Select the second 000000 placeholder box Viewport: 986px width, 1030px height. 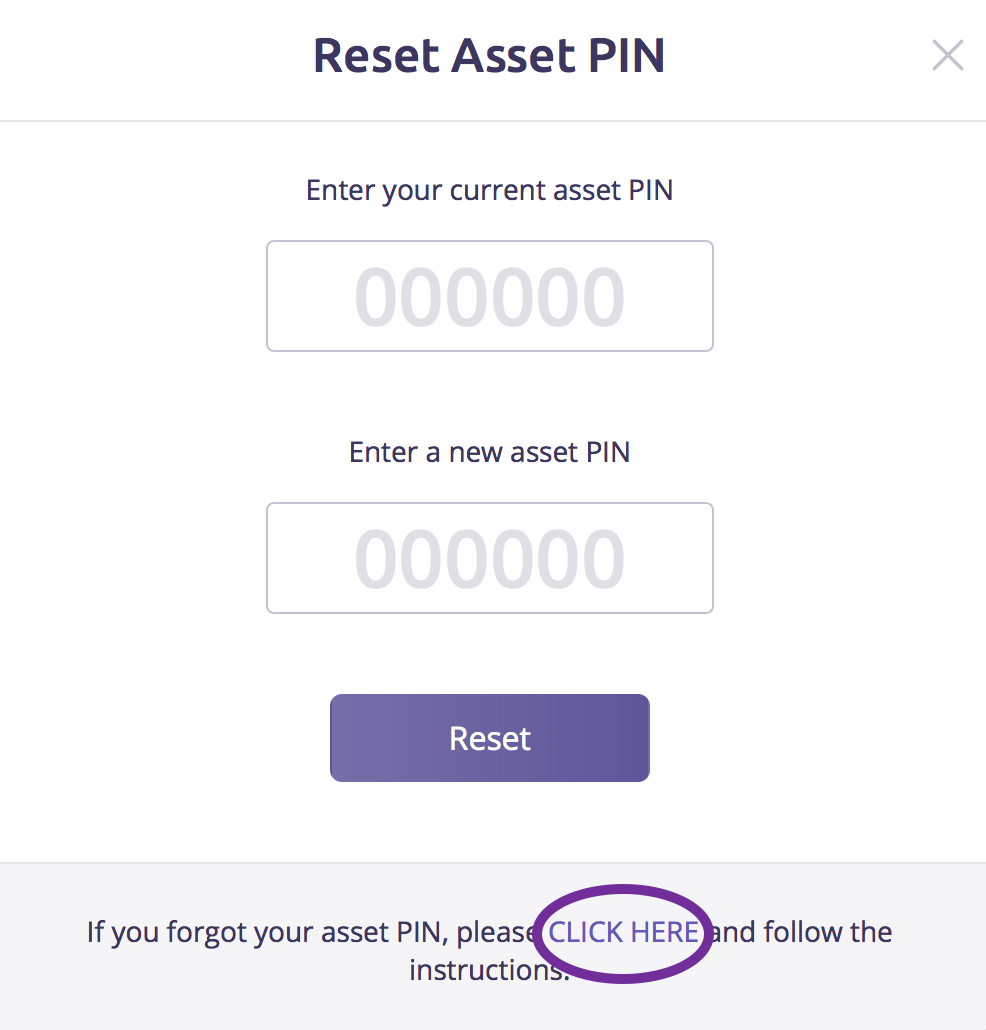[x=490, y=558]
